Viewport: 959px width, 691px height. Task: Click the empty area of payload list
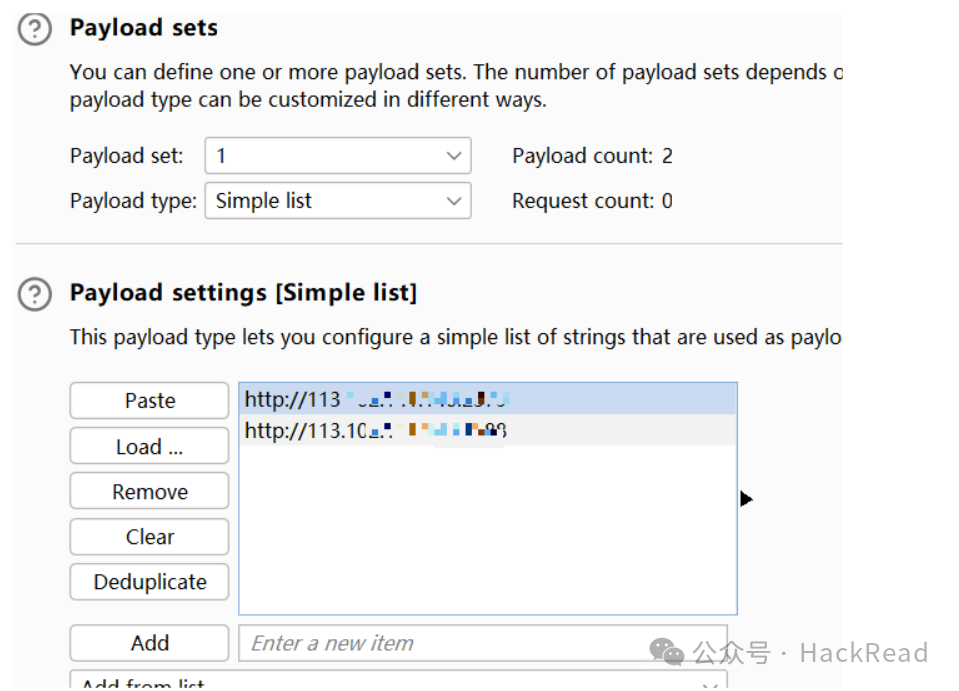(487, 530)
